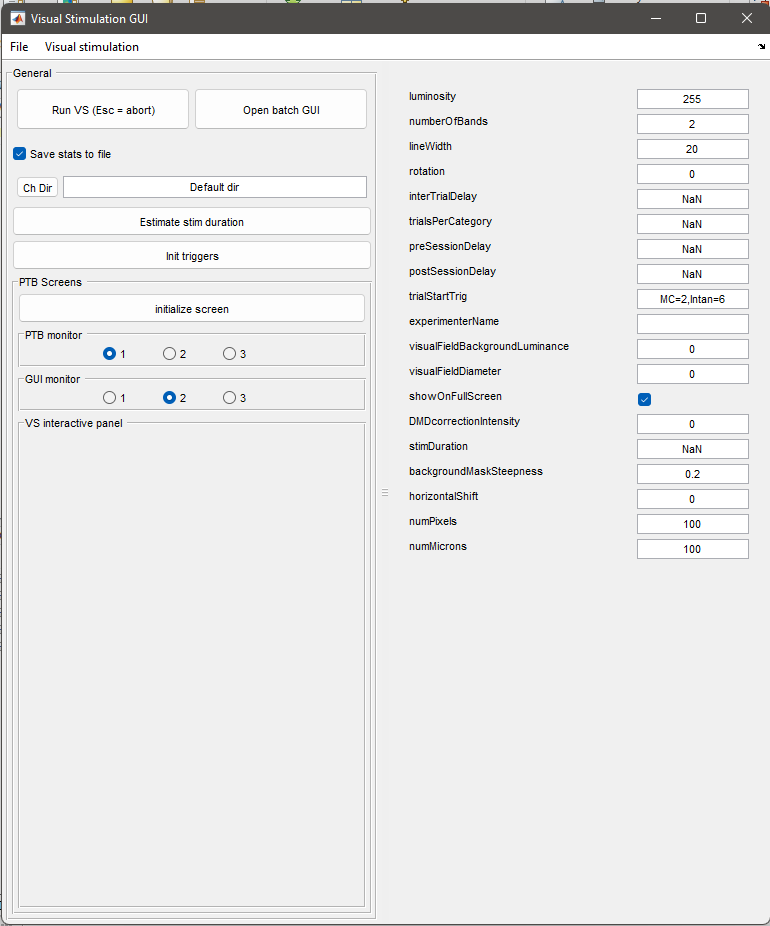770x926 pixels.
Task: Select PTB monitor 1 radio button
Action: [x=109, y=353]
